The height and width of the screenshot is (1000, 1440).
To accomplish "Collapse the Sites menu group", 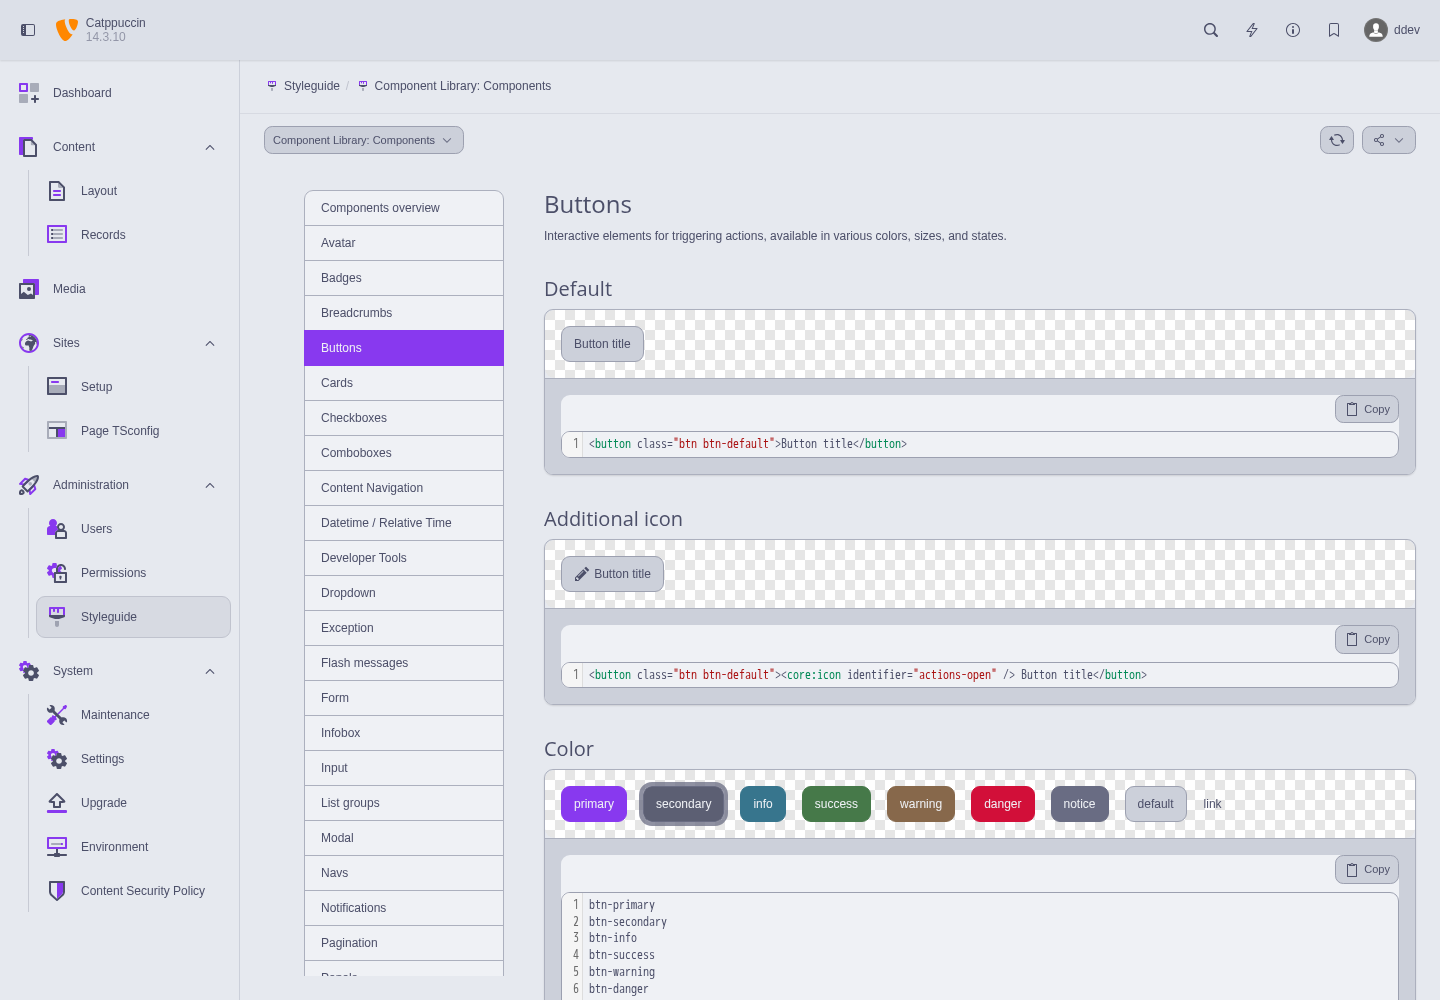I will click(x=210, y=343).
